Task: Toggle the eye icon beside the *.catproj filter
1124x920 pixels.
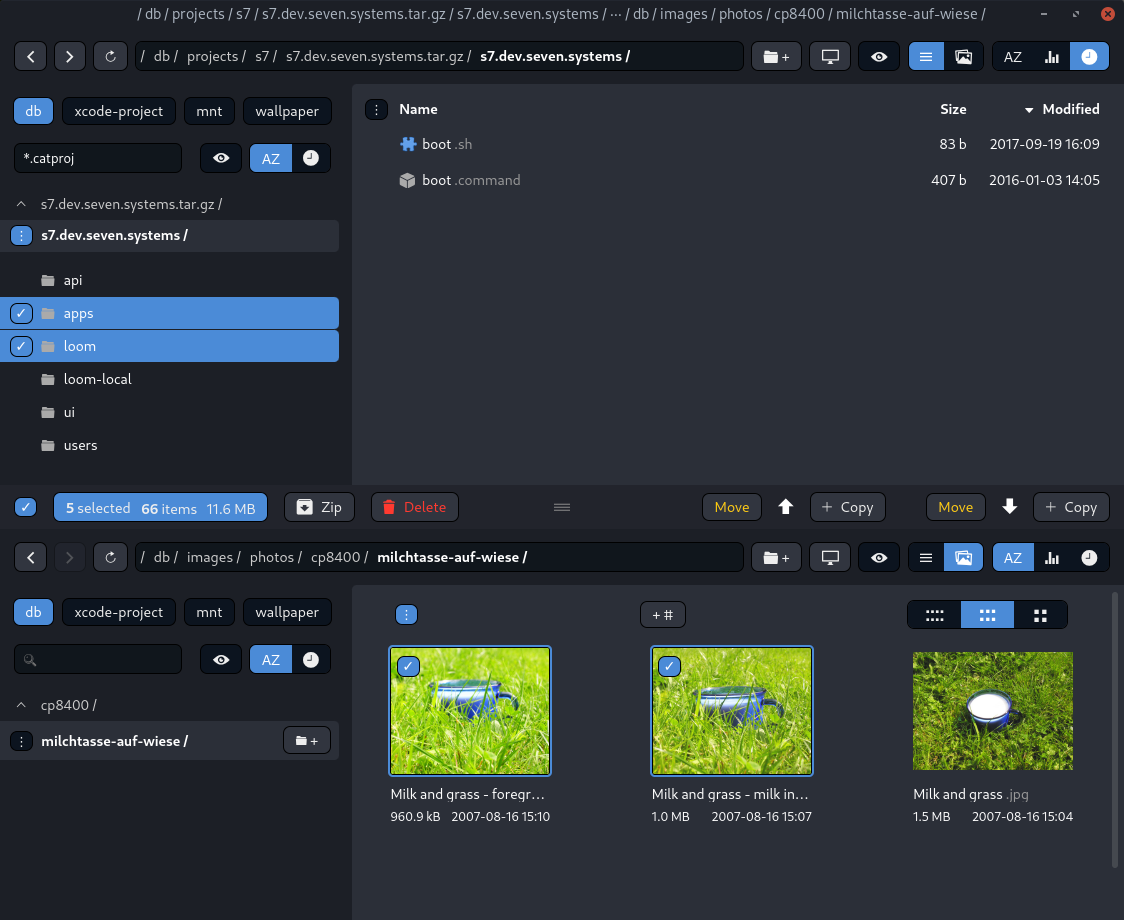Action: tap(221, 158)
